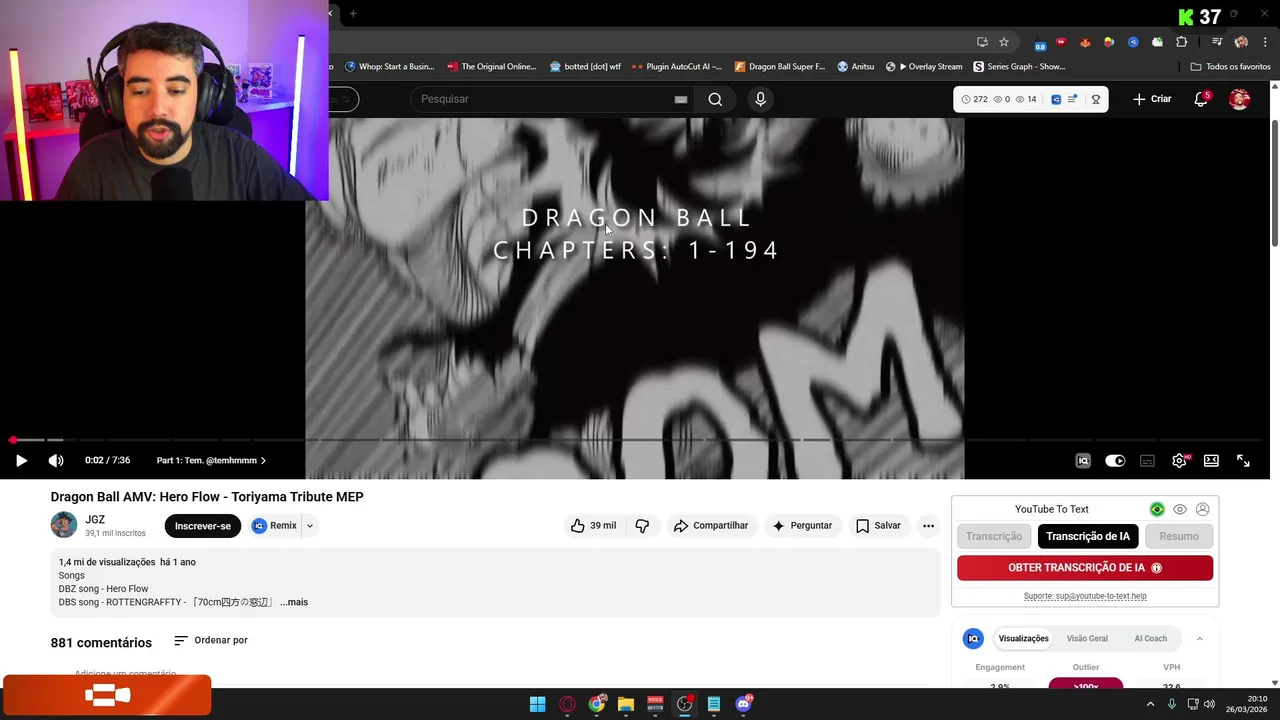1280x720 pixels.
Task: Save video with Salvar button
Action: [x=878, y=526]
